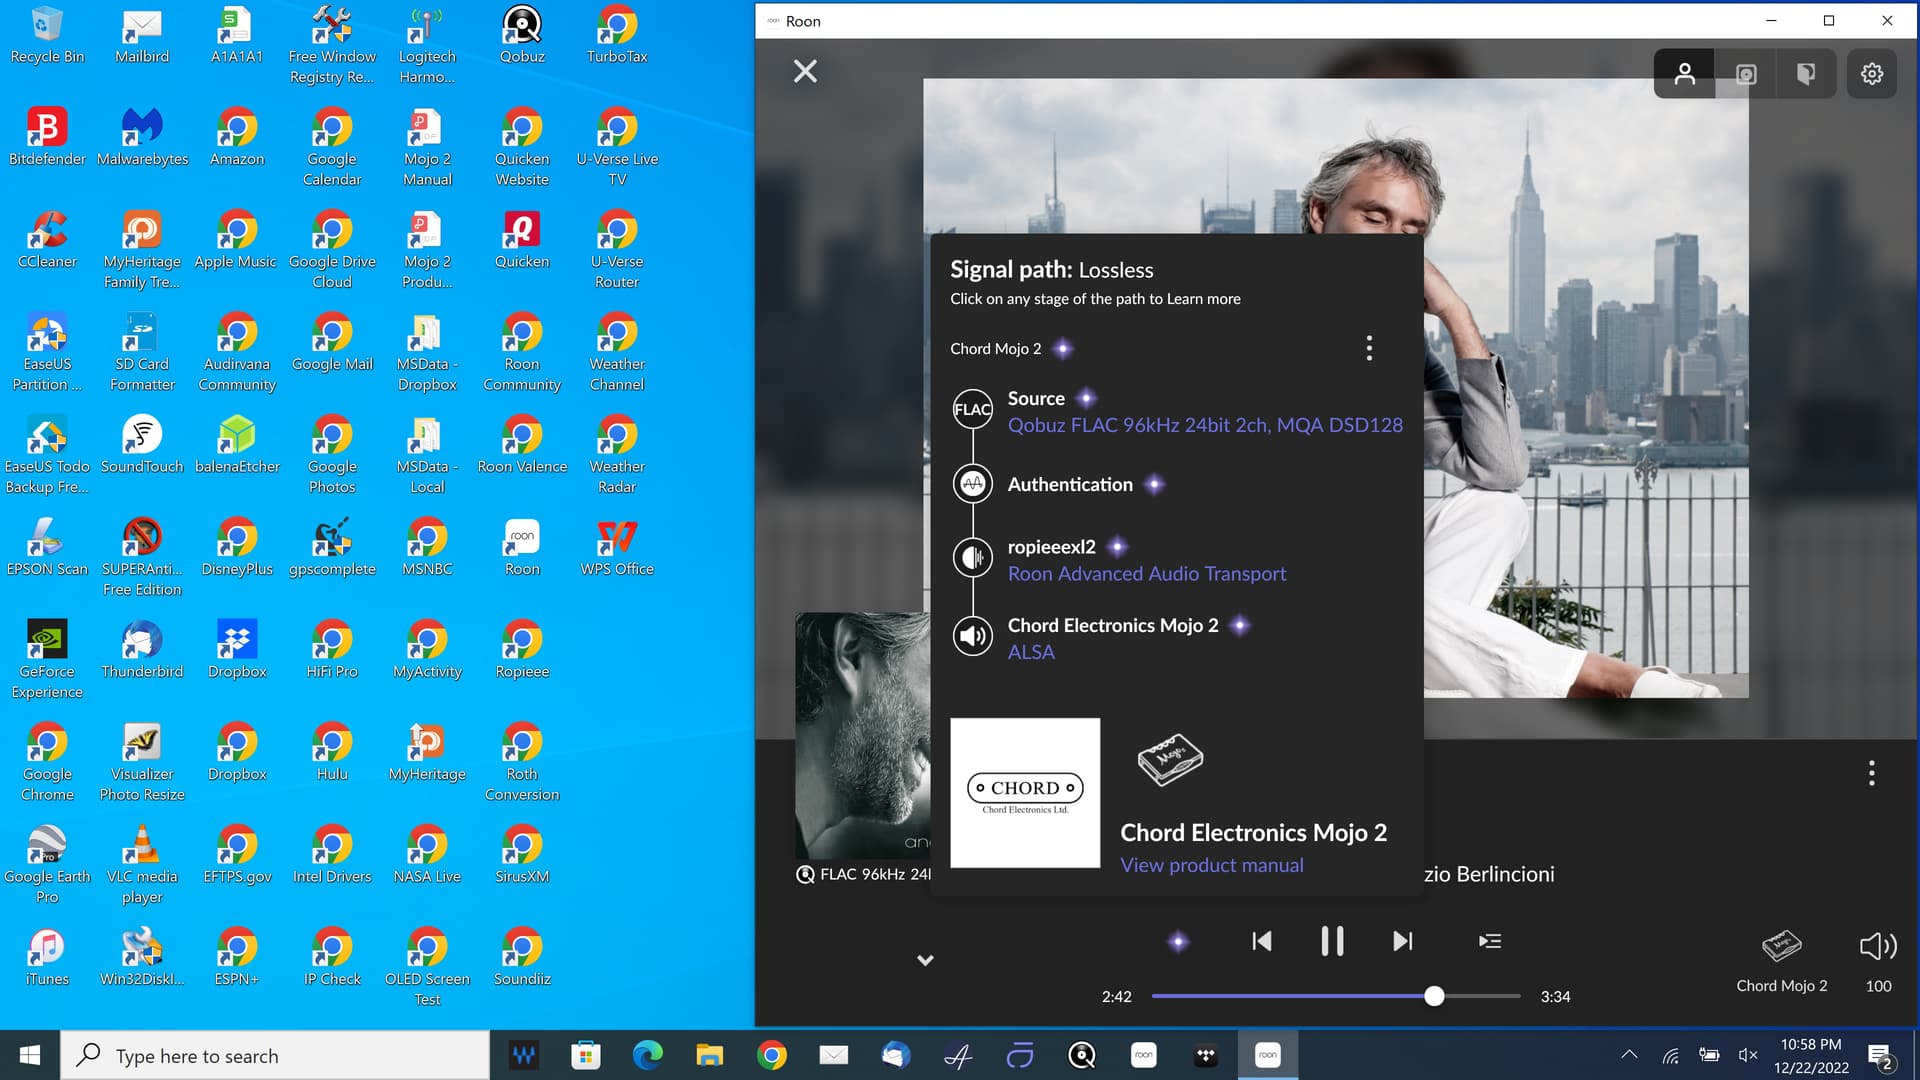Skip to the next track
The width and height of the screenshot is (1920, 1080).
[1403, 941]
